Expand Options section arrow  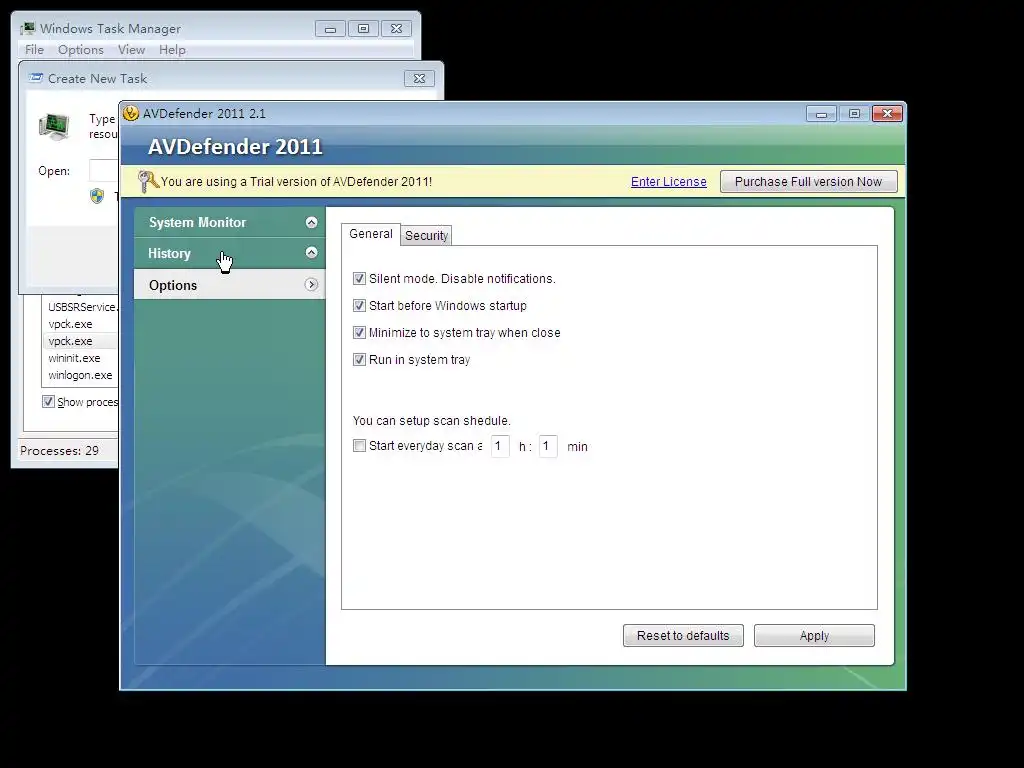[312, 285]
